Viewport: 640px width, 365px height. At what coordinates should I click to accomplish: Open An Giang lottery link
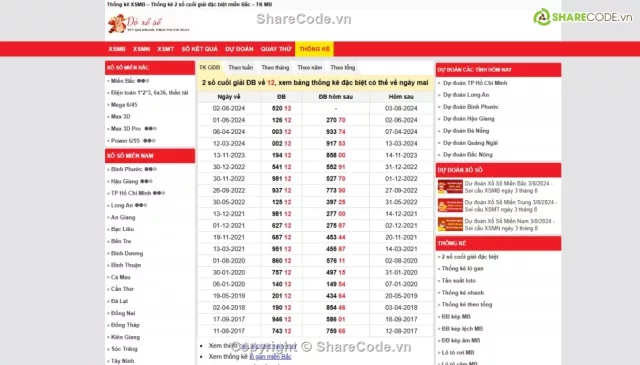pos(123,217)
